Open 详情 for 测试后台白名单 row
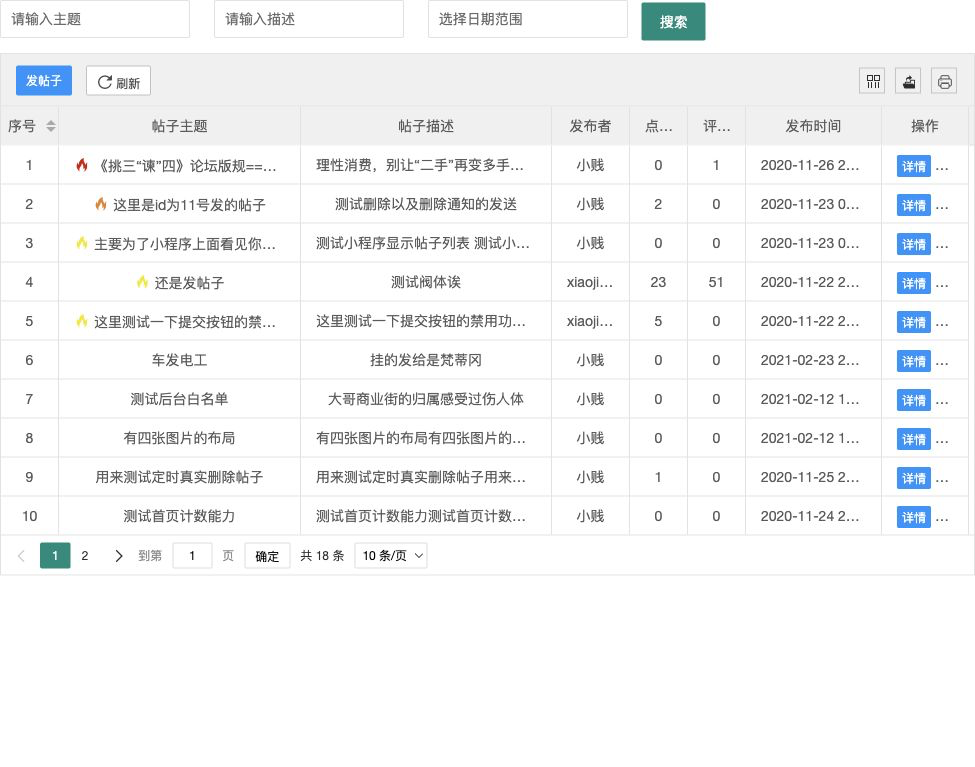 coord(913,400)
